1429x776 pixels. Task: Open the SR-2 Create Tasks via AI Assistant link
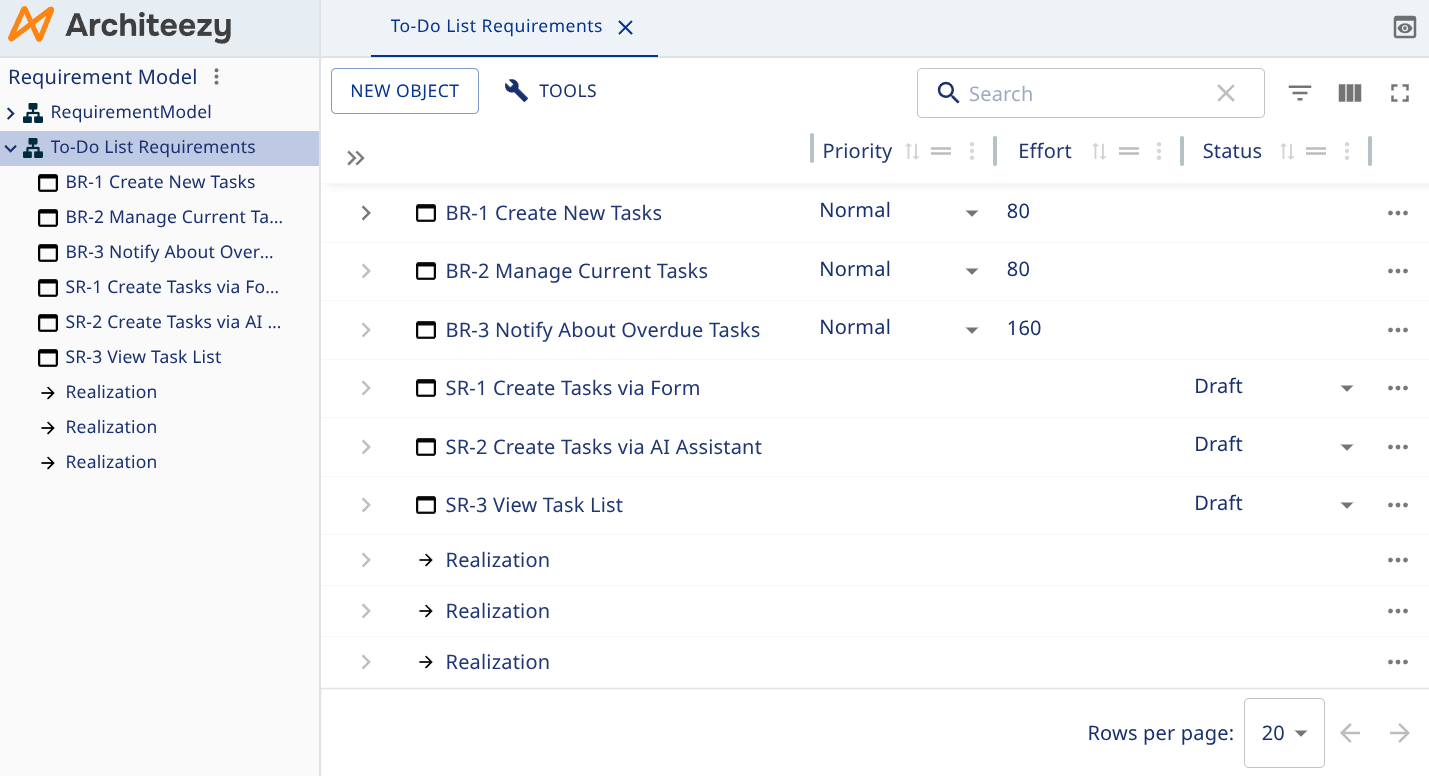click(x=603, y=447)
